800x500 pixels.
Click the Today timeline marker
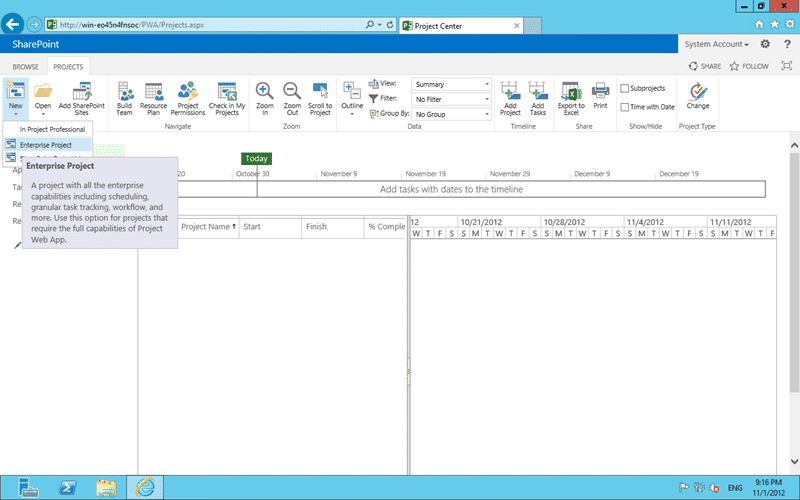point(256,159)
